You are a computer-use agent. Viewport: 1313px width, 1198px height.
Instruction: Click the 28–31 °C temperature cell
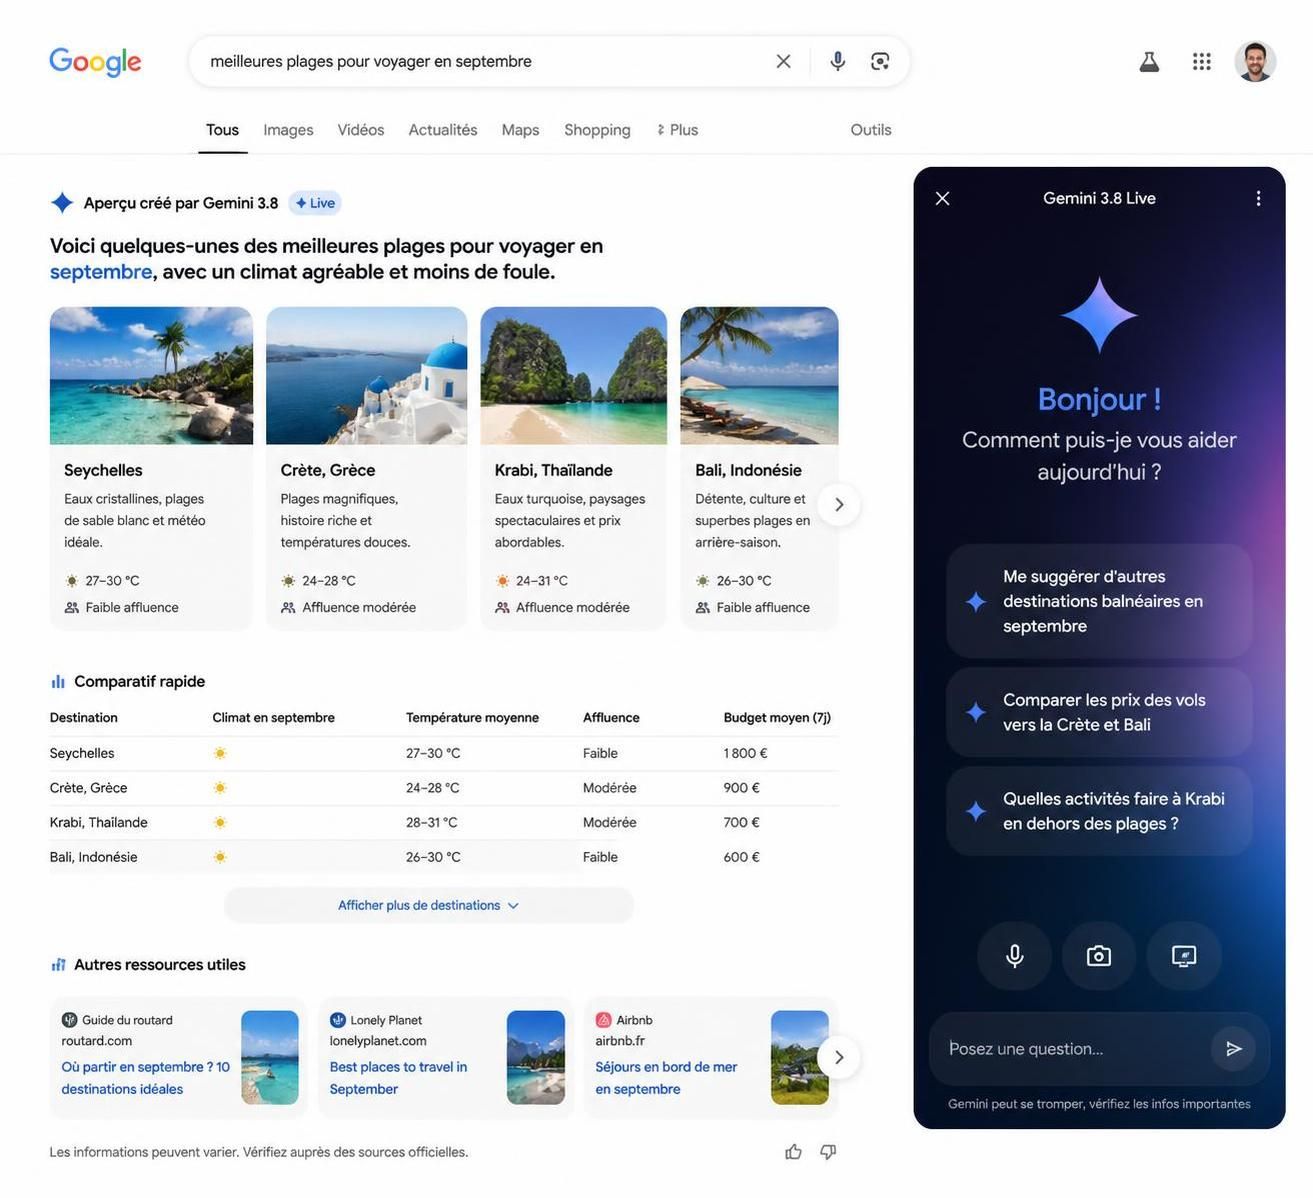[432, 822]
